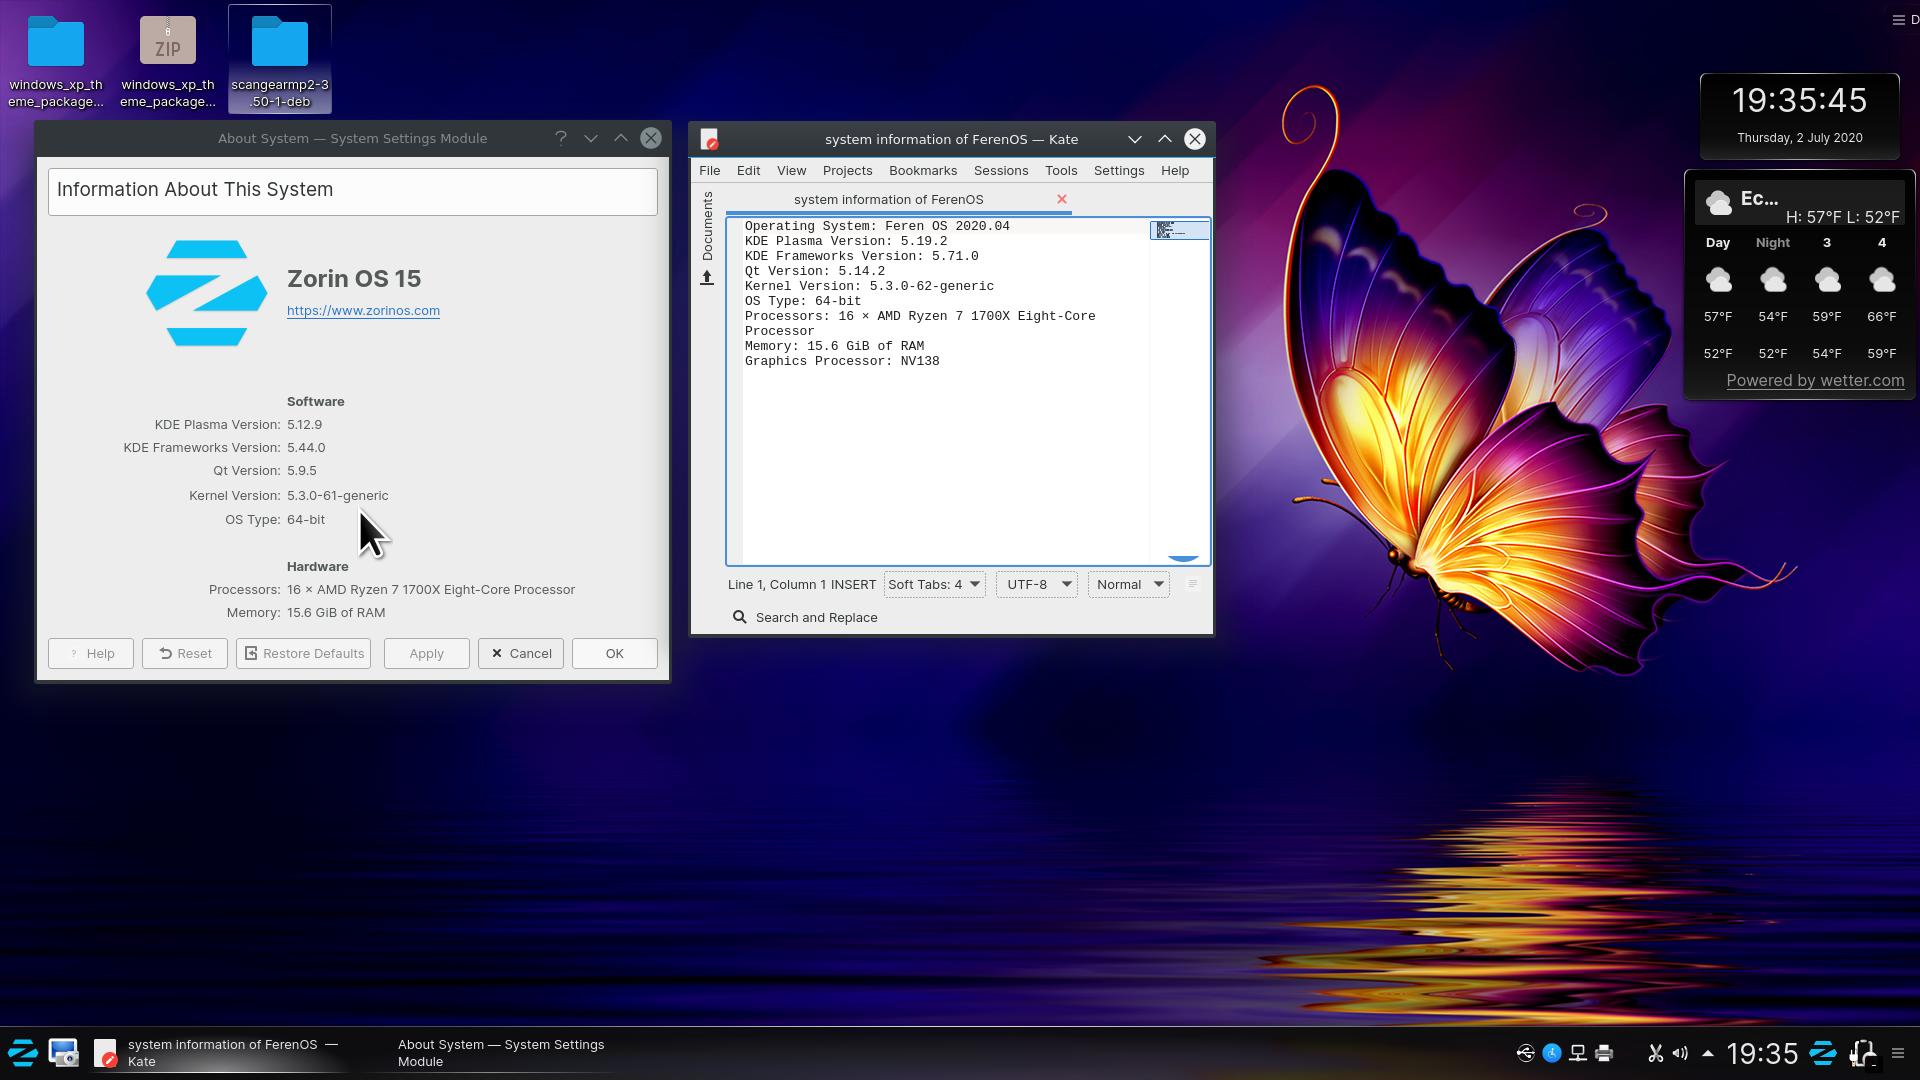The height and width of the screenshot is (1080, 1920).
Task: Click the File menu in Kate editor
Action: (x=709, y=170)
